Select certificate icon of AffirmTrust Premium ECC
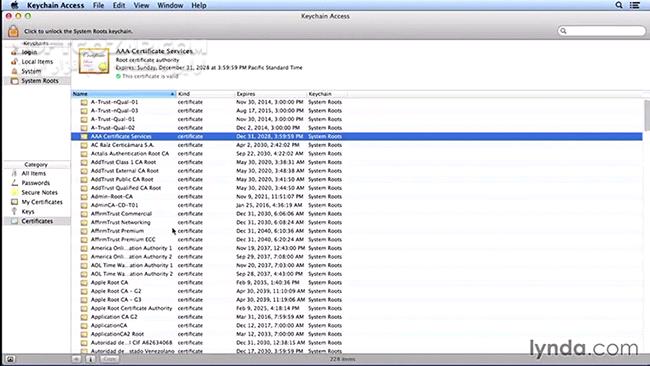650x366 pixels. (x=84, y=240)
